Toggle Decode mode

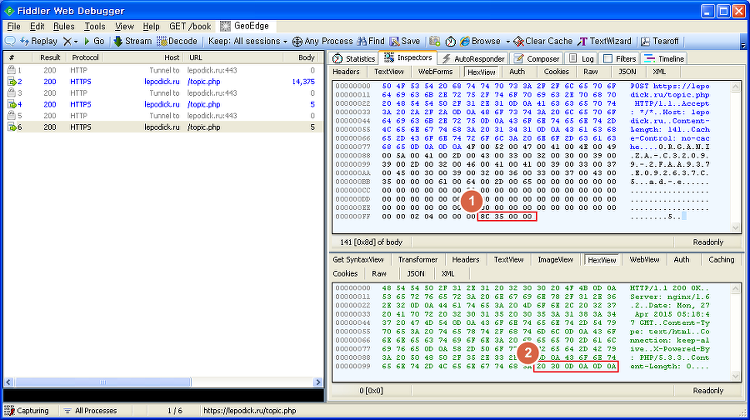(177, 41)
